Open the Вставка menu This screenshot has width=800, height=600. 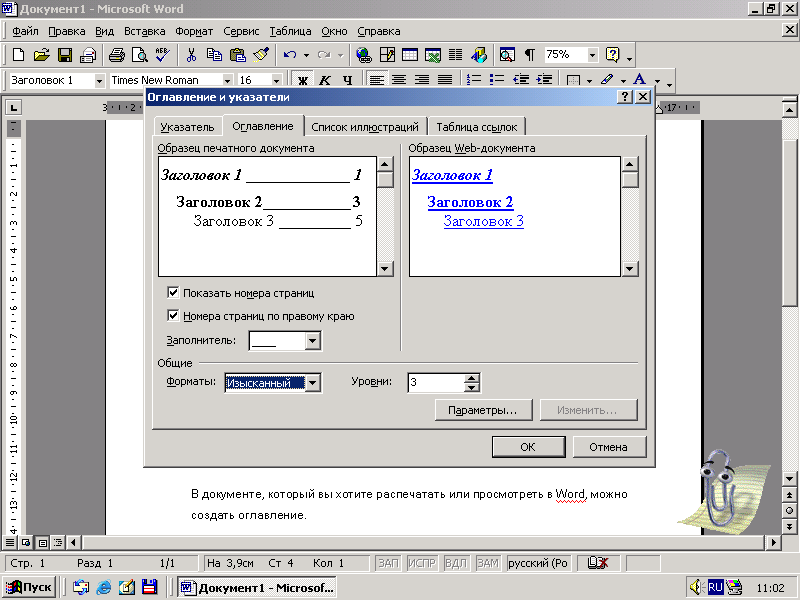[144, 31]
